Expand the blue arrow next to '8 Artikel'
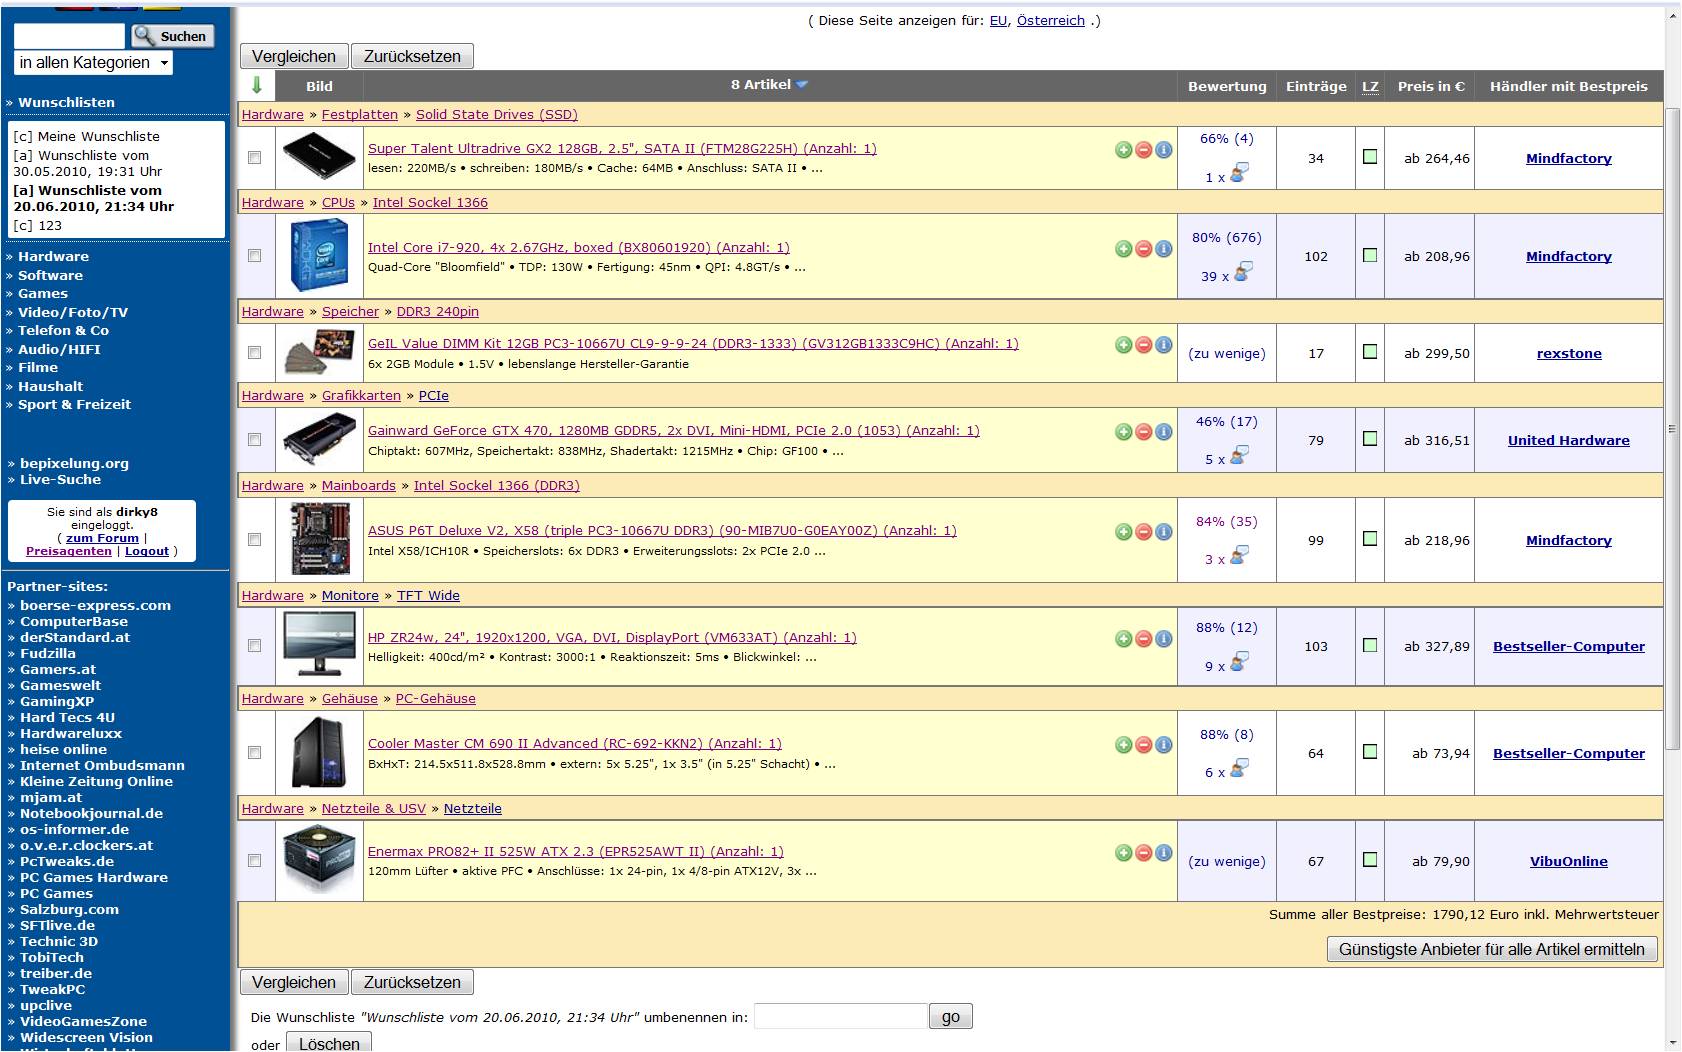This screenshot has height=1052, width=1682. click(x=802, y=85)
